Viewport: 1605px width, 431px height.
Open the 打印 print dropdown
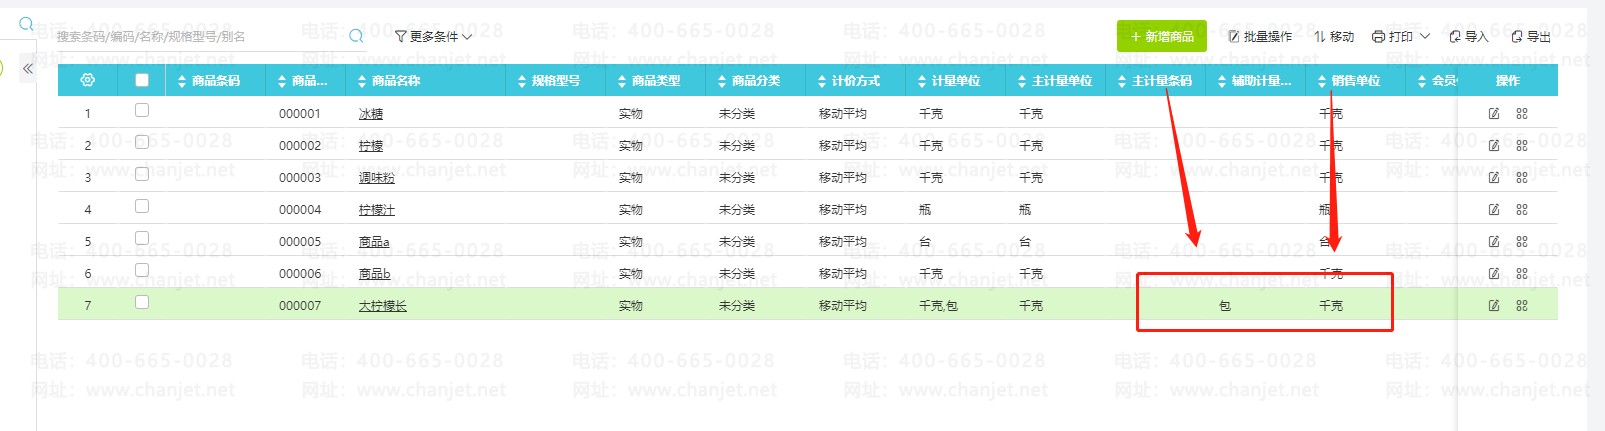click(1400, 36)
